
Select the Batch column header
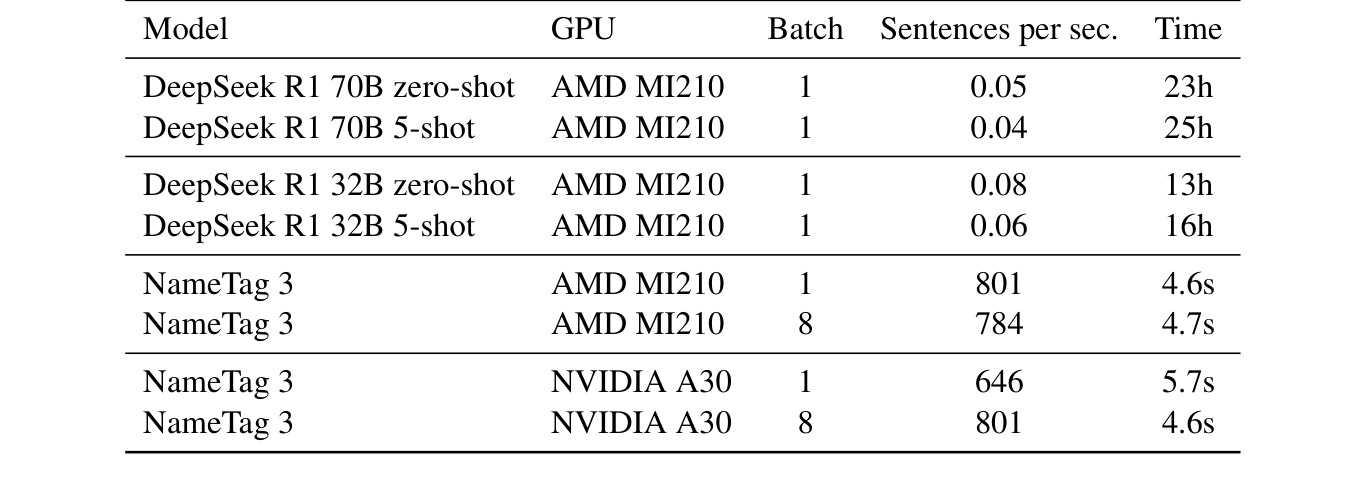(x=805, y=29)
